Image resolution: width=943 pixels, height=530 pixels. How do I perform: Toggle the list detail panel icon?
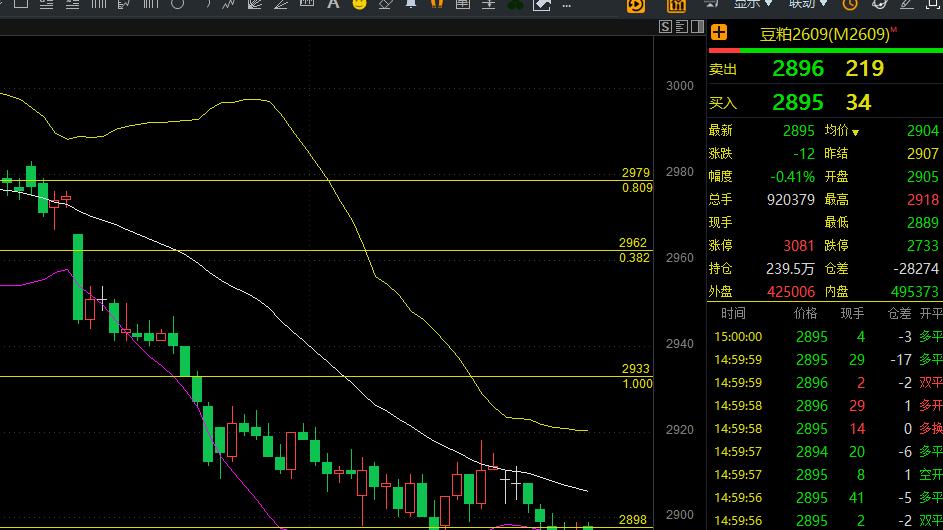[681, 26]
